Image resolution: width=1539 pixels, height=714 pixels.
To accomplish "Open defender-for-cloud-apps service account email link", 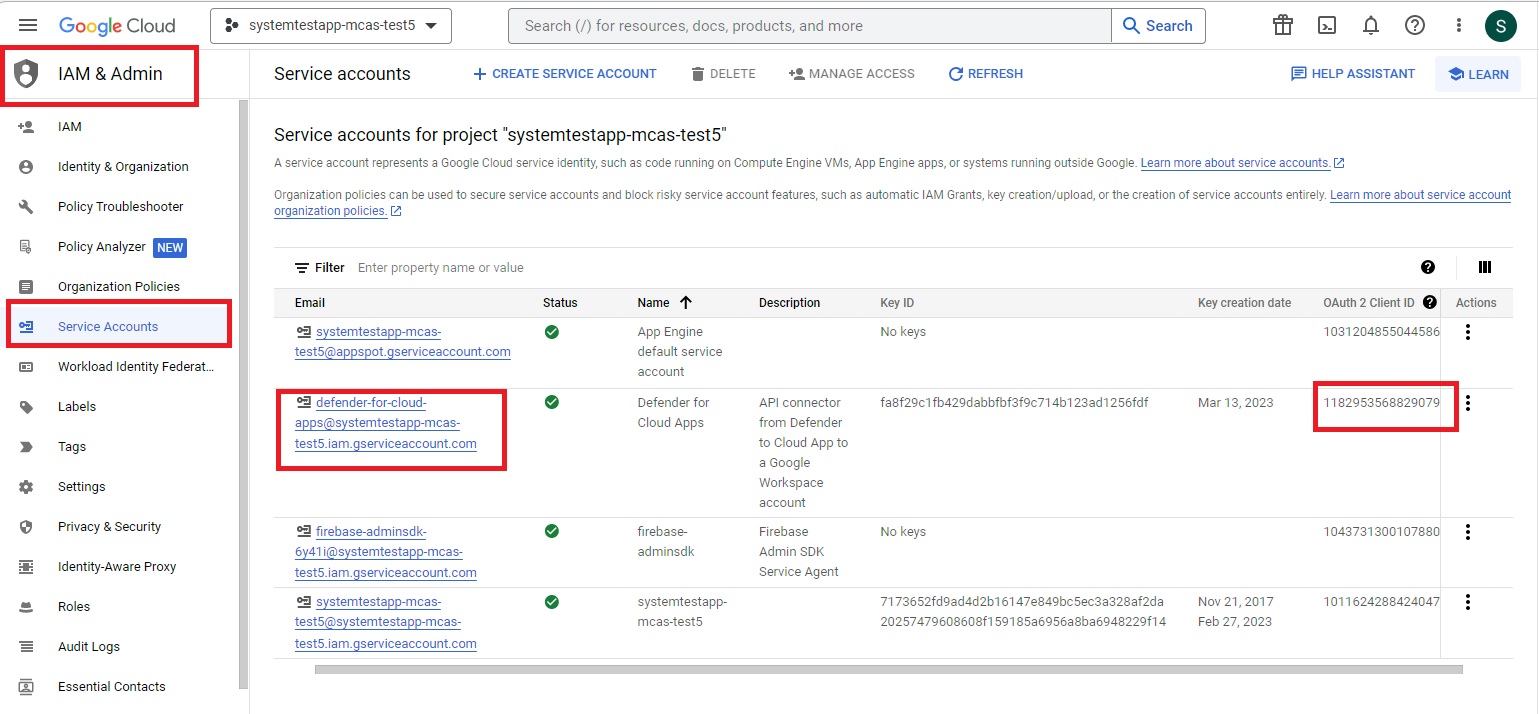I will click(386, 423).
